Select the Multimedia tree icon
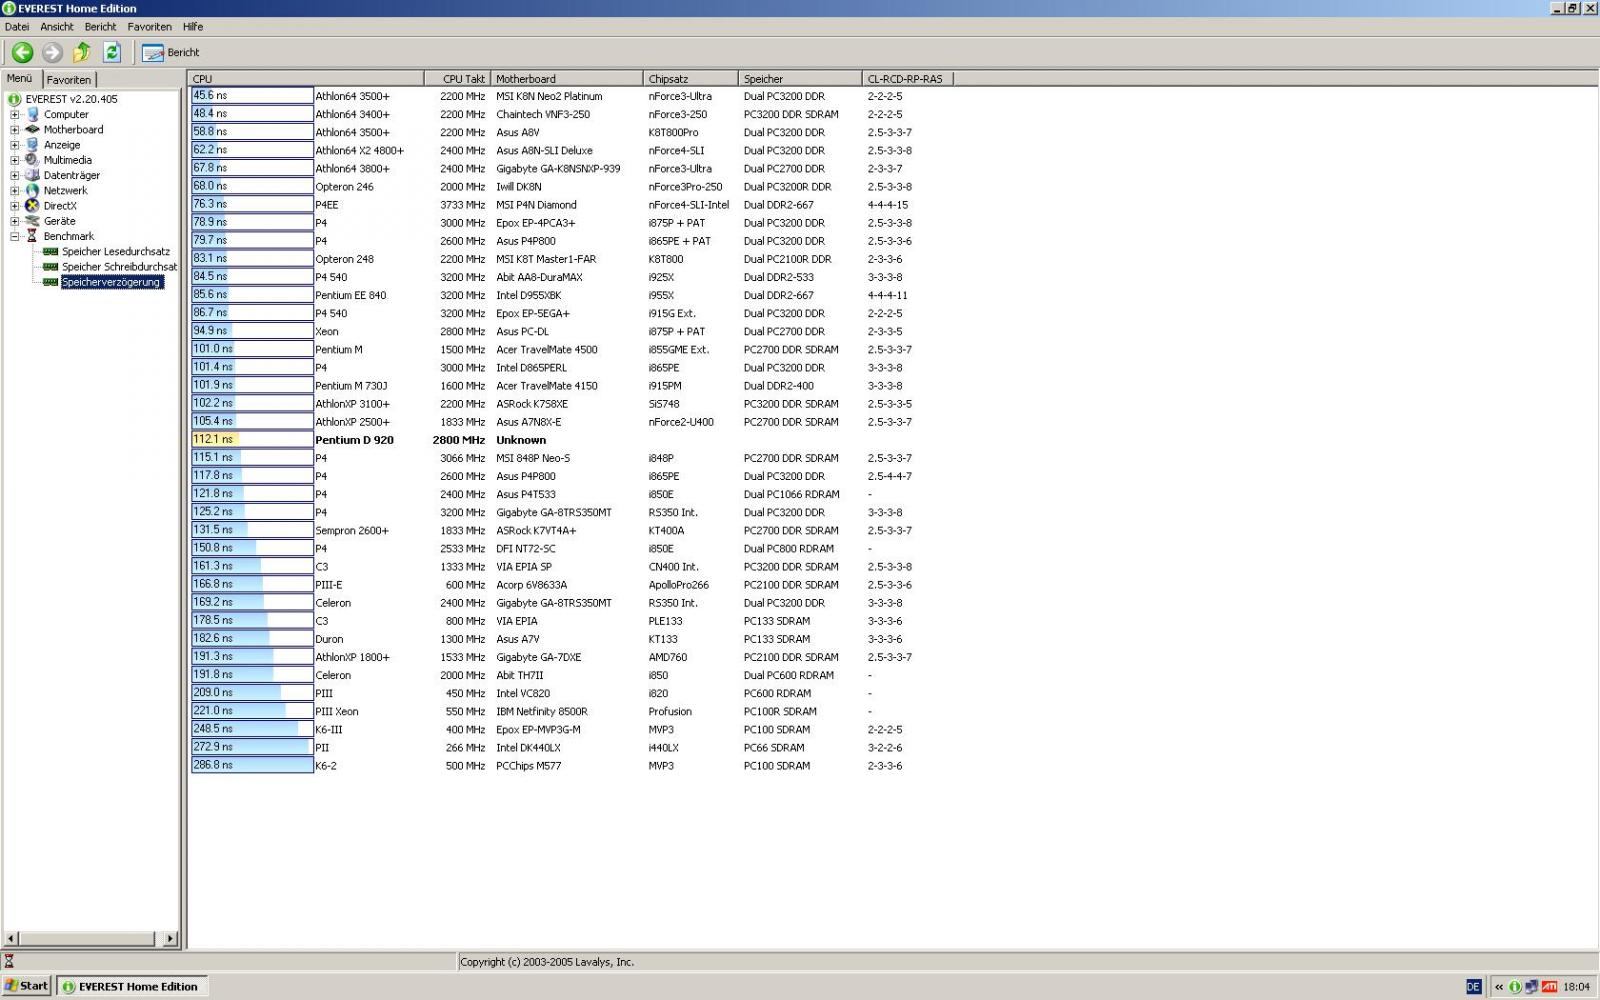The image size is (1600, 1000). coord(32,160)
